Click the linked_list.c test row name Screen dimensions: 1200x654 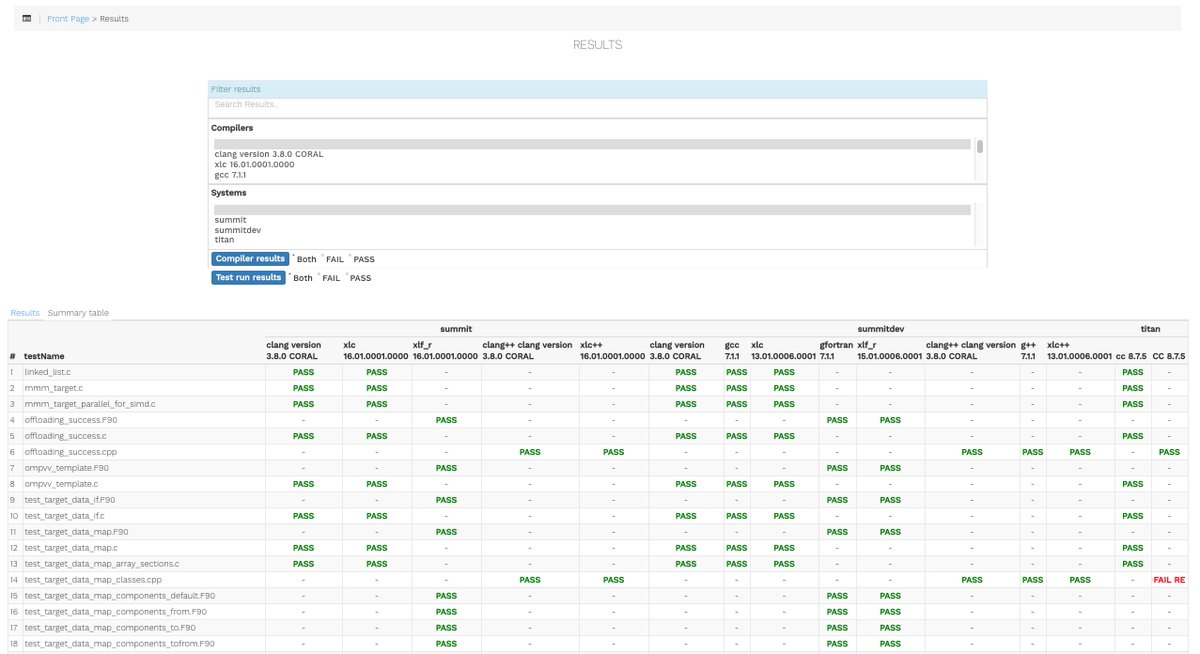[47, 372]
